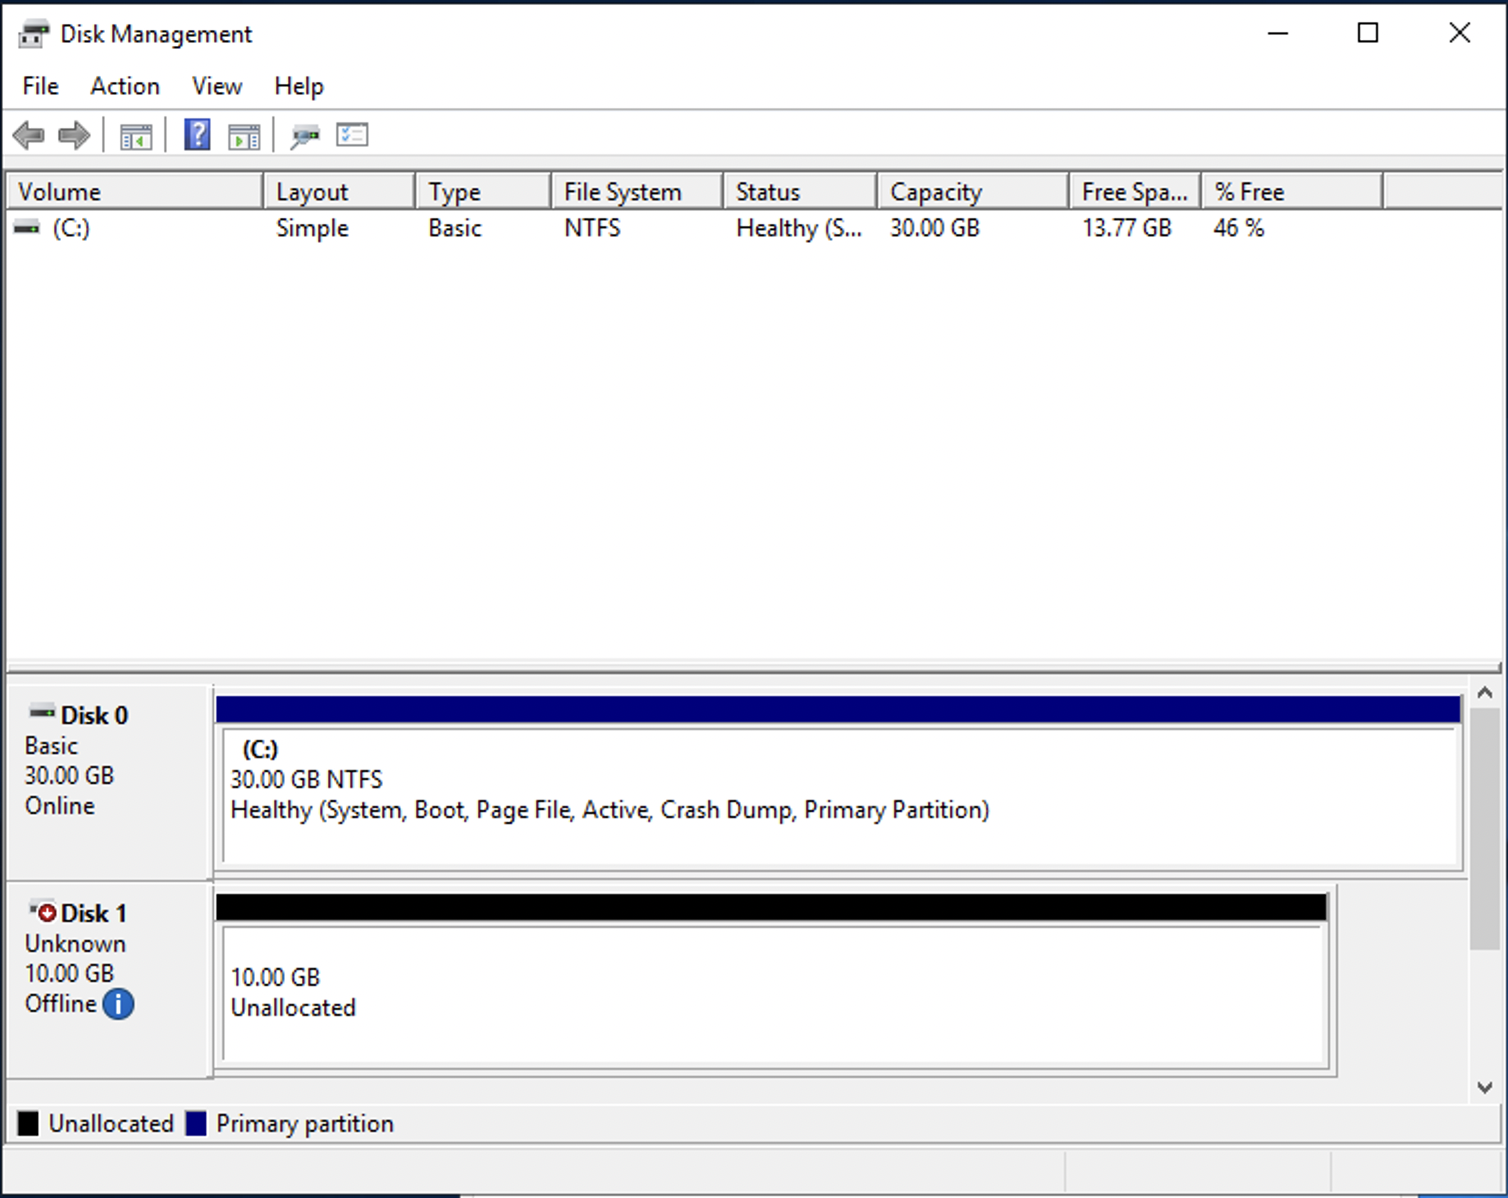Click the Disk Management title bar icon
Image resolution: width=1508 pixels, height=1198 pixels.
point(33,33)
